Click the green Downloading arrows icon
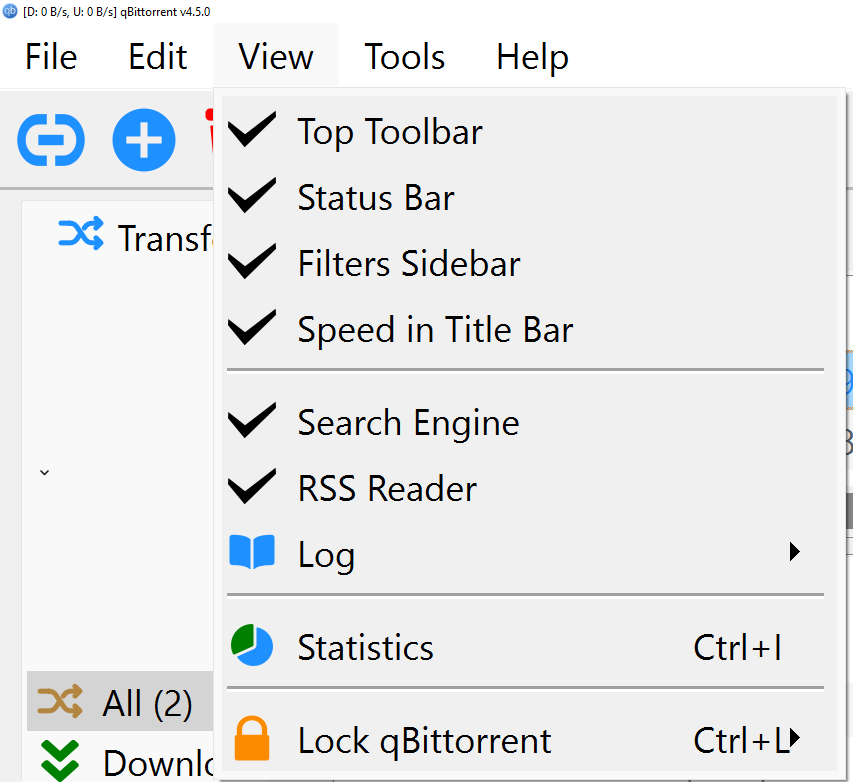853x782 pixels. point(60,760)
